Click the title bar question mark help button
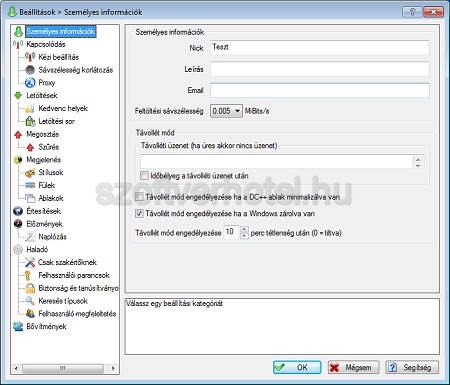 coord(412,12)
